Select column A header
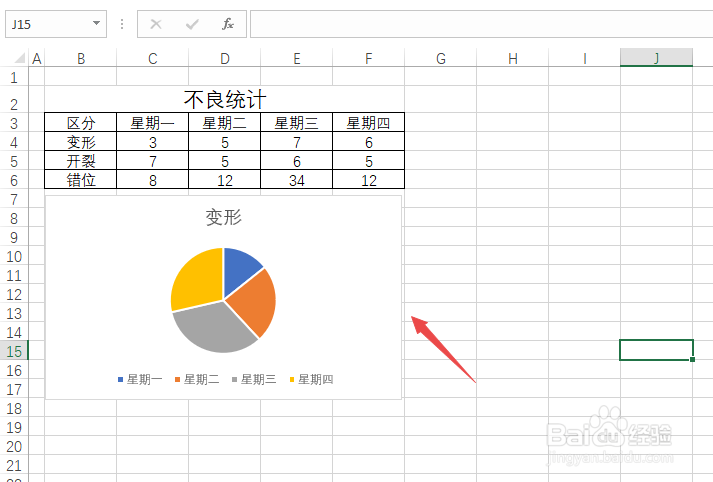Image resolution: width=713 pixels, height=482 pixels. [x=37, y=58]
